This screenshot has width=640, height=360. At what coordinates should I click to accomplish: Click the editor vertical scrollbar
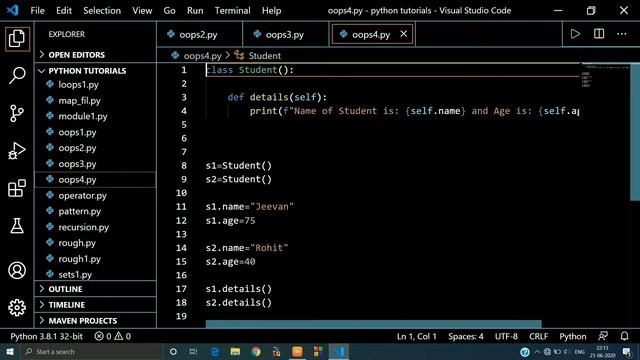point(635,131)
